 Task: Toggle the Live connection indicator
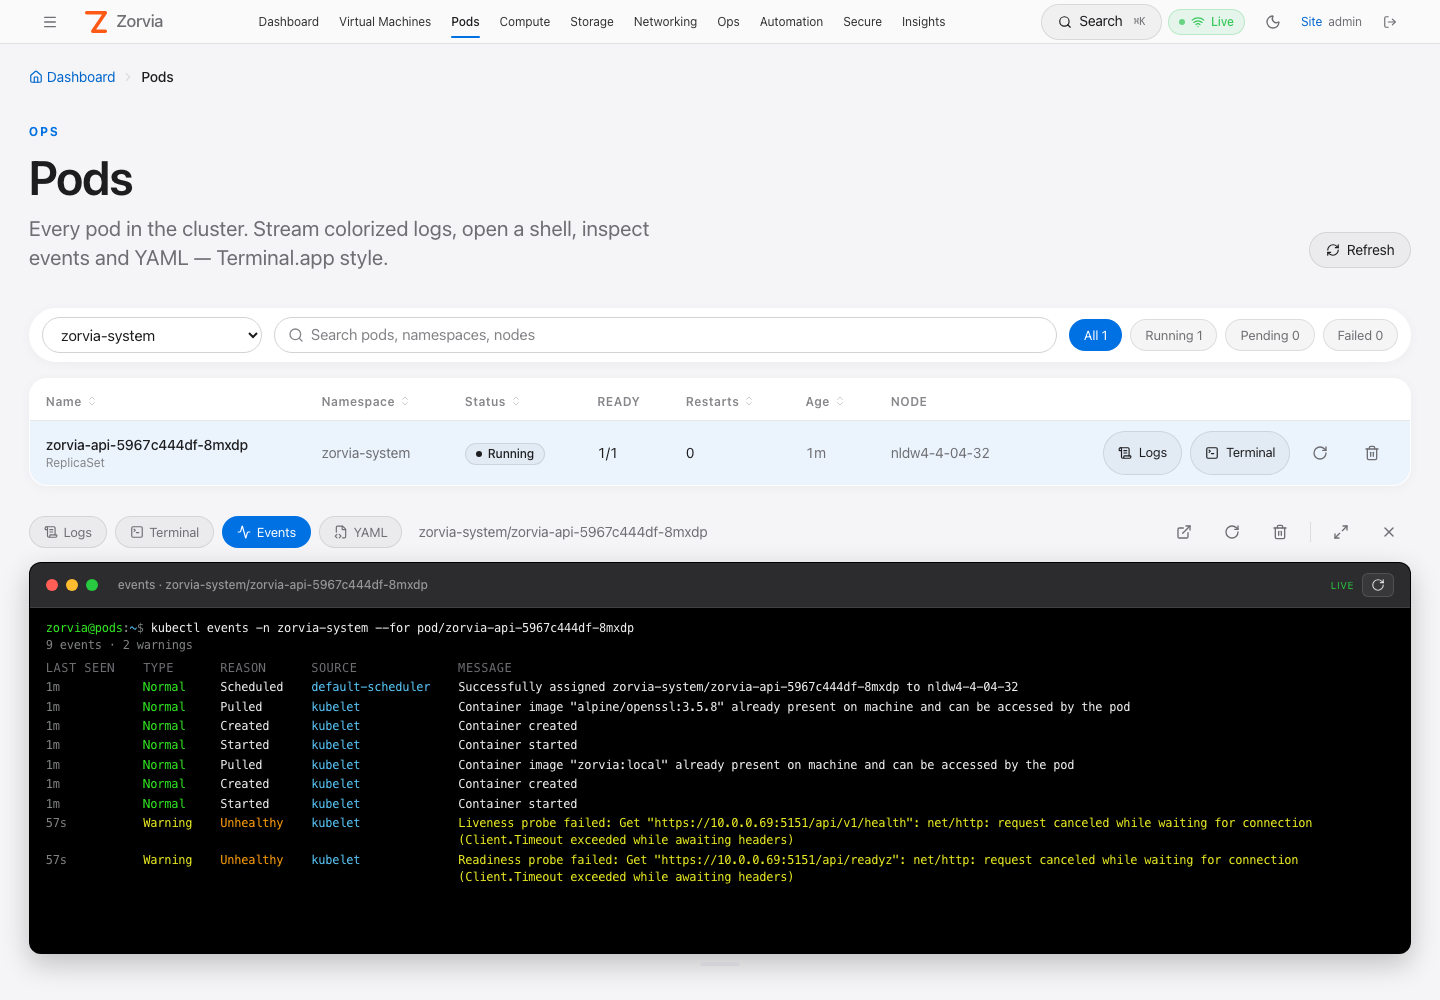click(x=1206, y=22)
